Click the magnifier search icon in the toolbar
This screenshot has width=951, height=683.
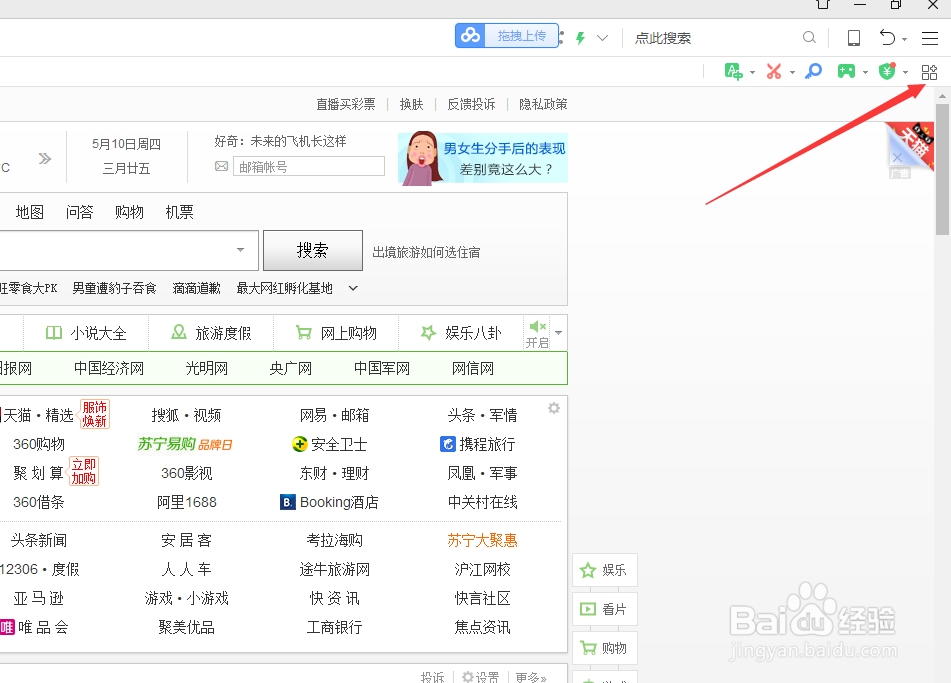(x=809, y=38)
